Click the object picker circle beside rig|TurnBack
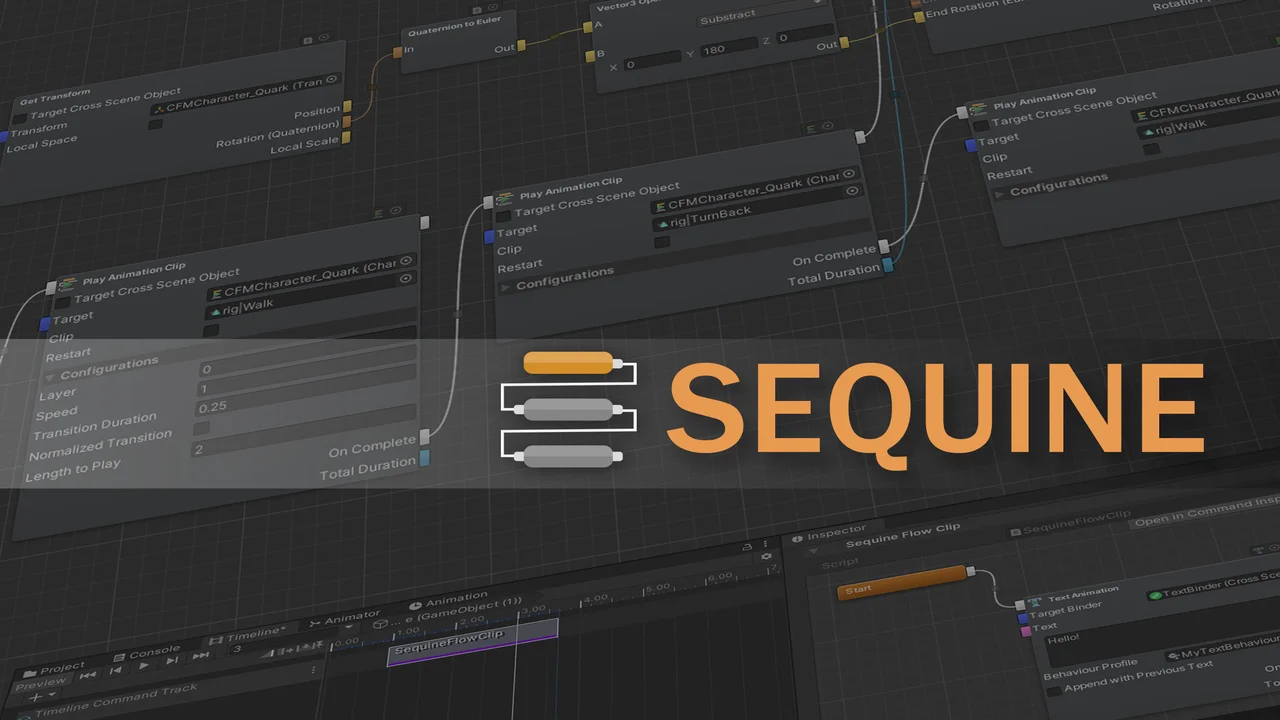The width and height of the screenshot is (1280, 720). tap(851, 190)
